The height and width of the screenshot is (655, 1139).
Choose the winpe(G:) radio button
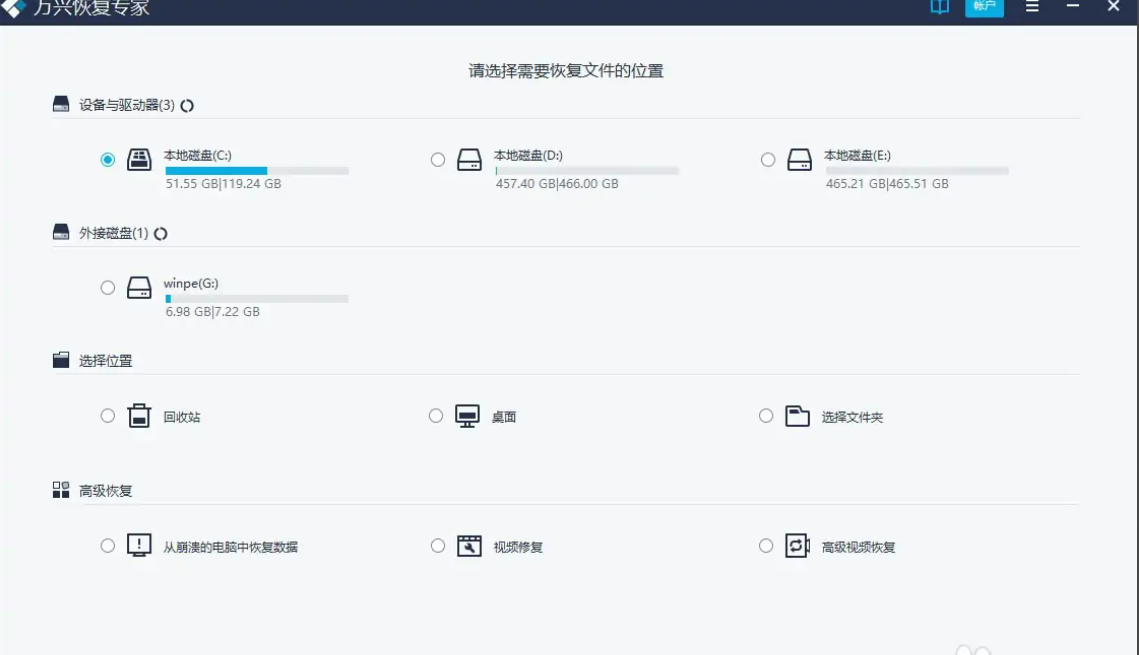click(x=108, y=288)
